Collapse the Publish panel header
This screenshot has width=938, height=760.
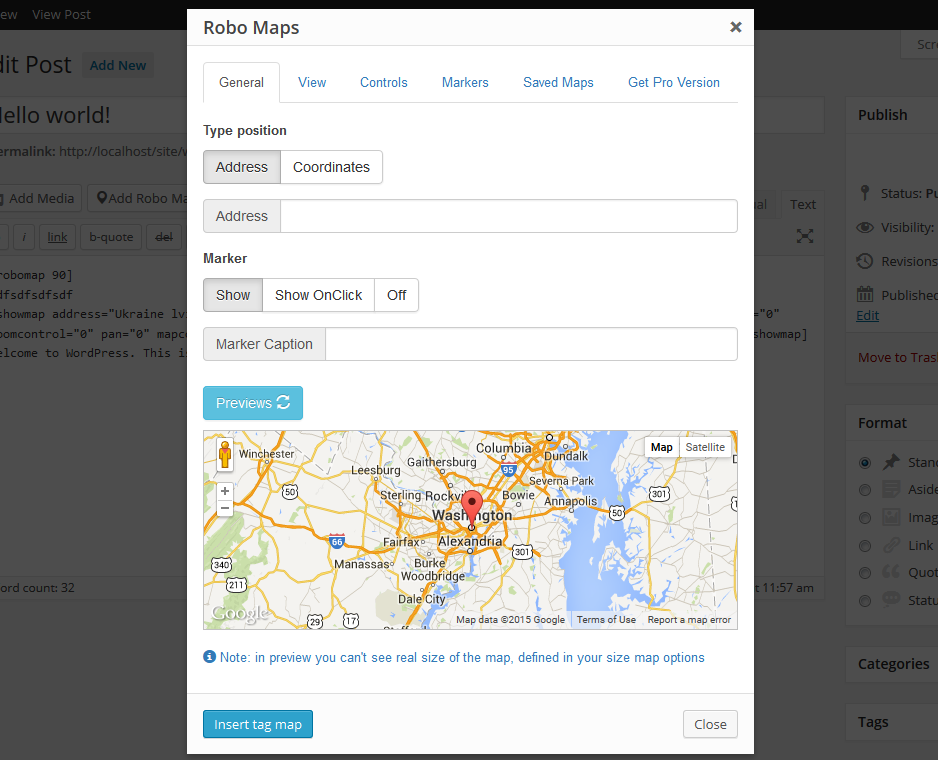point(892,115)
